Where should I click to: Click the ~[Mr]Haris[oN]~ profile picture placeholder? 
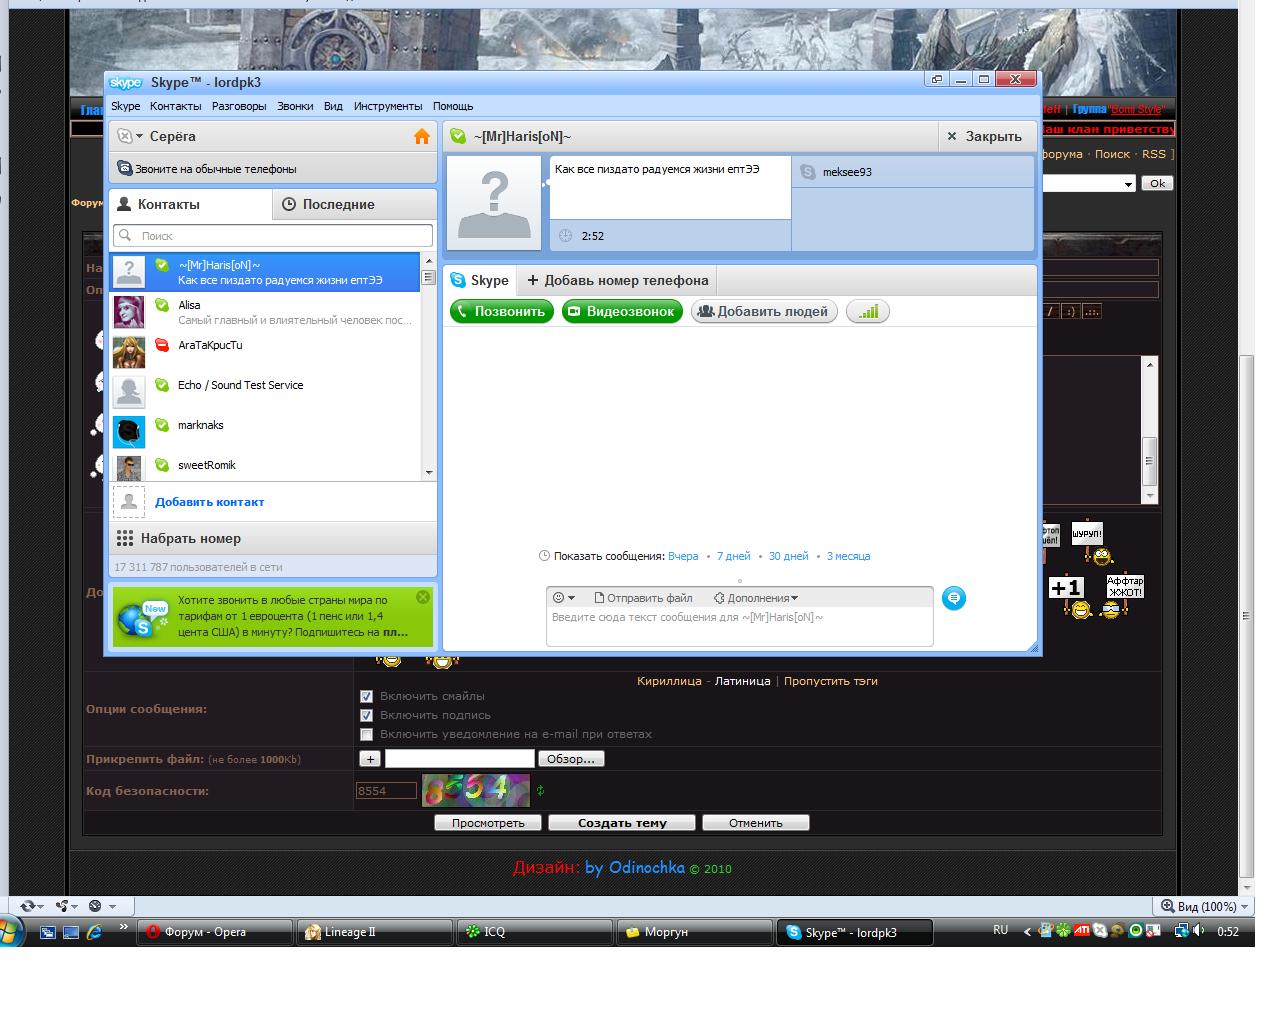pyautogui.click(x=495, y=203)
